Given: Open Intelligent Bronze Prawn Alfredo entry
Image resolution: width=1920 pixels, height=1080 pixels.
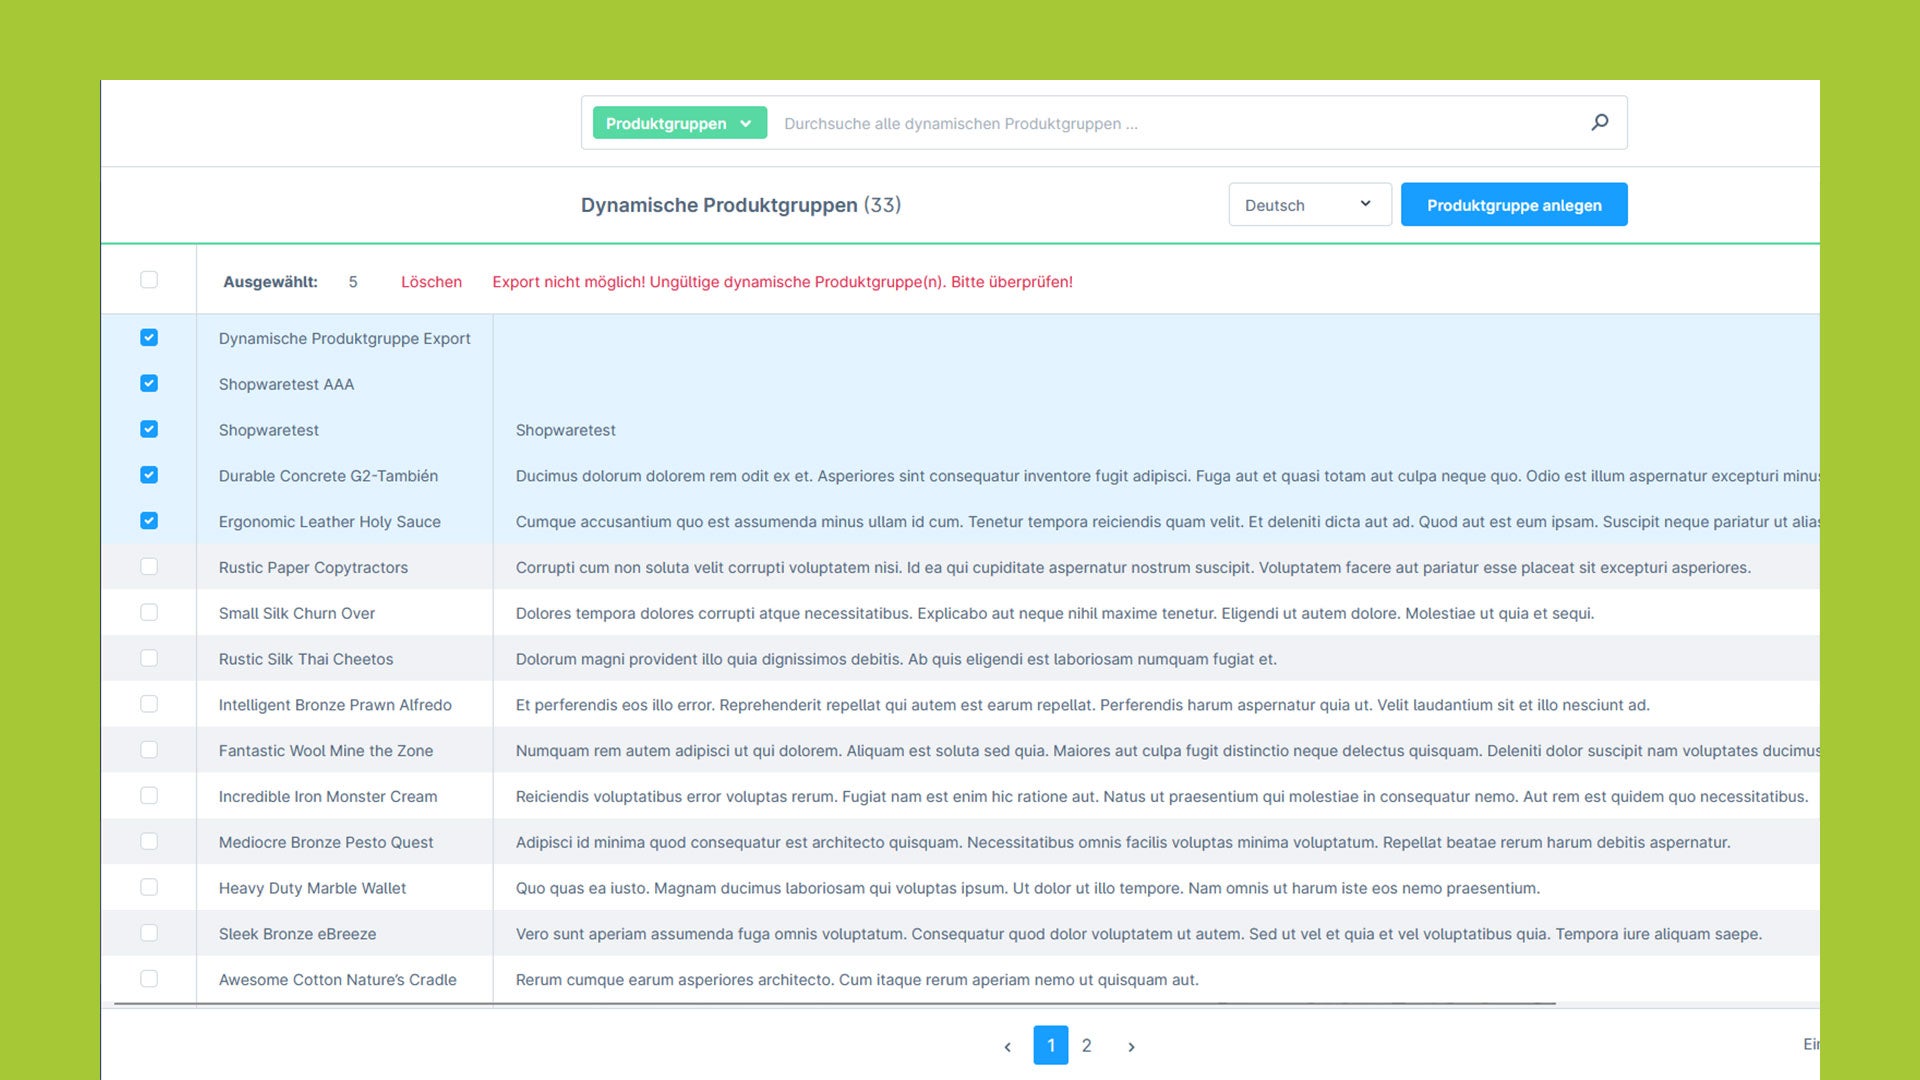Looking at the screenshot, I should click(335, 706).
